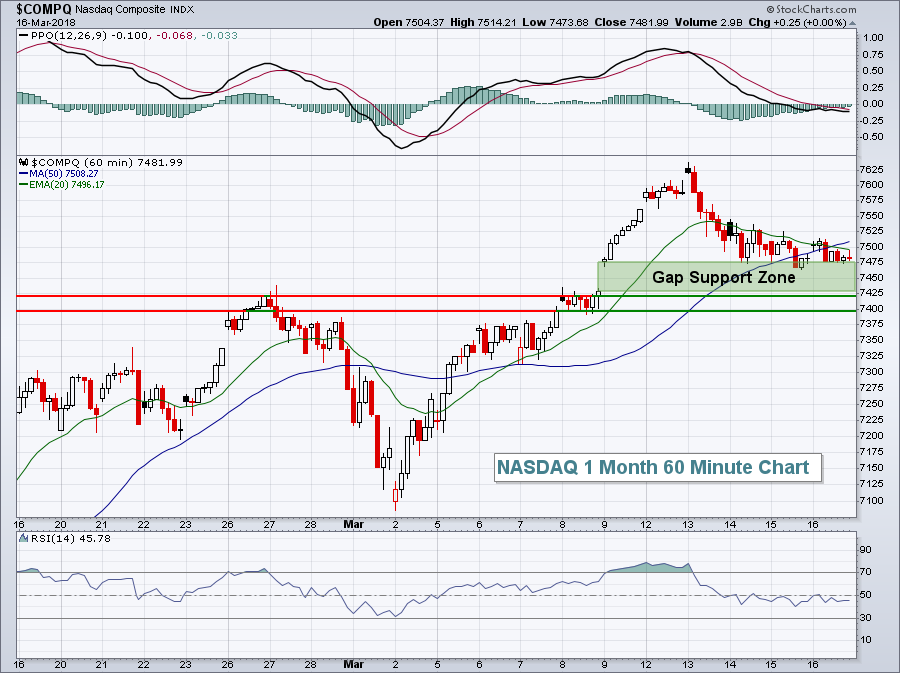Open the StockCharts.com copyright text
The height and width of the screenshot is (673, 900).
(x=811, y=9)
